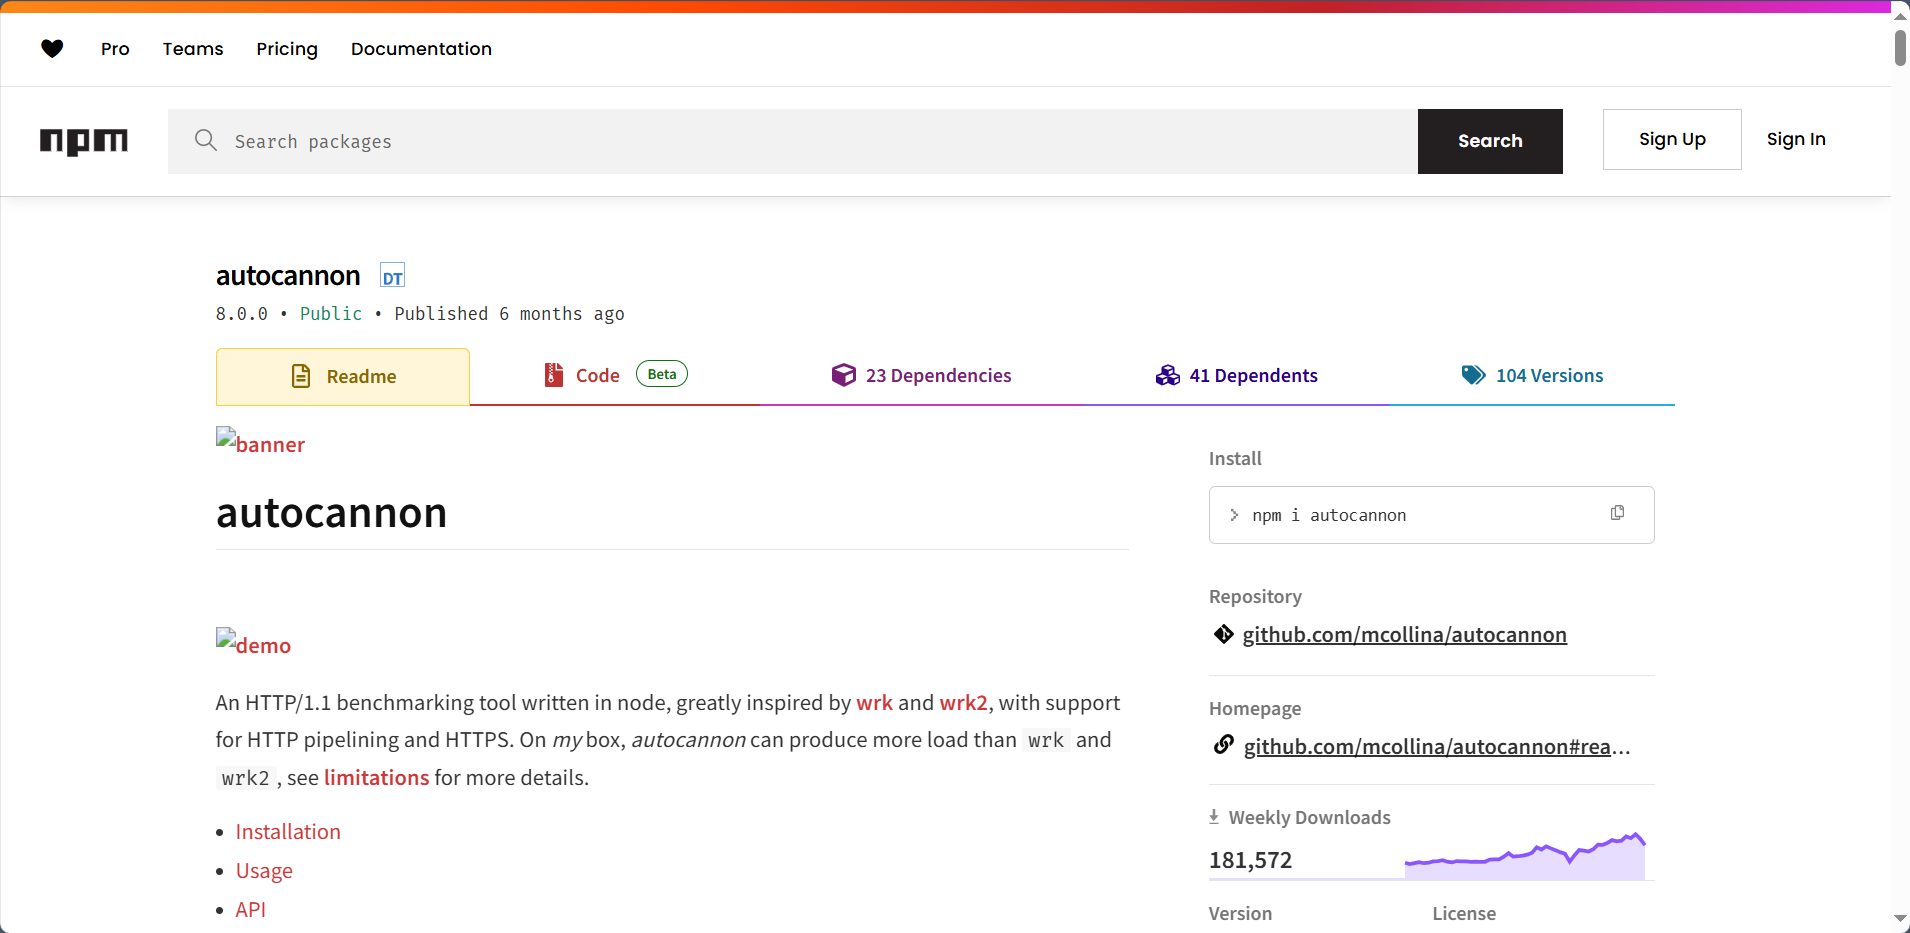This screenshot has width=1910, height=933.
Task: Click the page's vertical scrollbar thumb
Action: click(x=1900, y=48)
